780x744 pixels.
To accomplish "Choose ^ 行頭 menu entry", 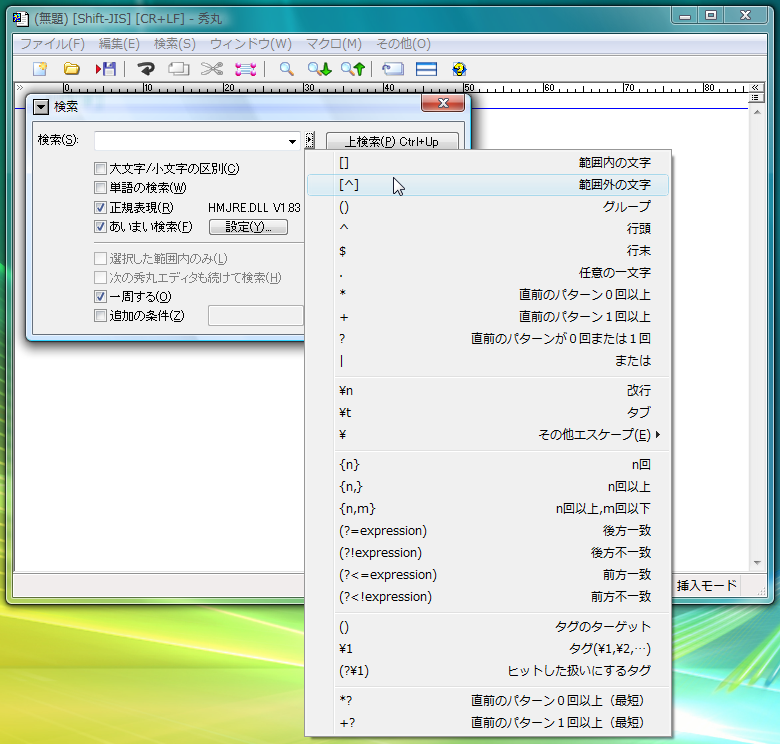I will (488, 228).
